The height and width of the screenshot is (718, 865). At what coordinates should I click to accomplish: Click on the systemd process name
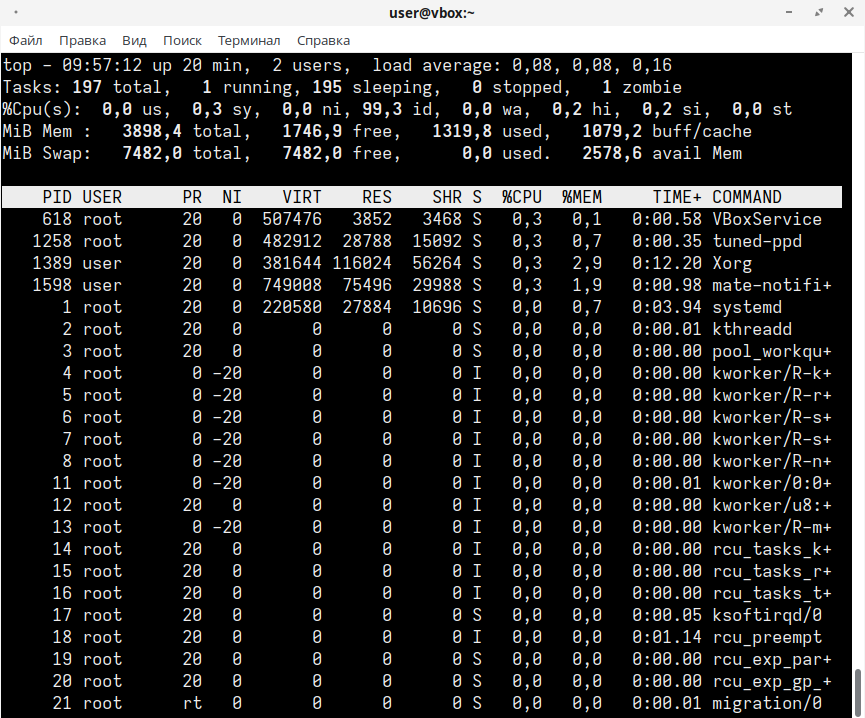[746, 307]
